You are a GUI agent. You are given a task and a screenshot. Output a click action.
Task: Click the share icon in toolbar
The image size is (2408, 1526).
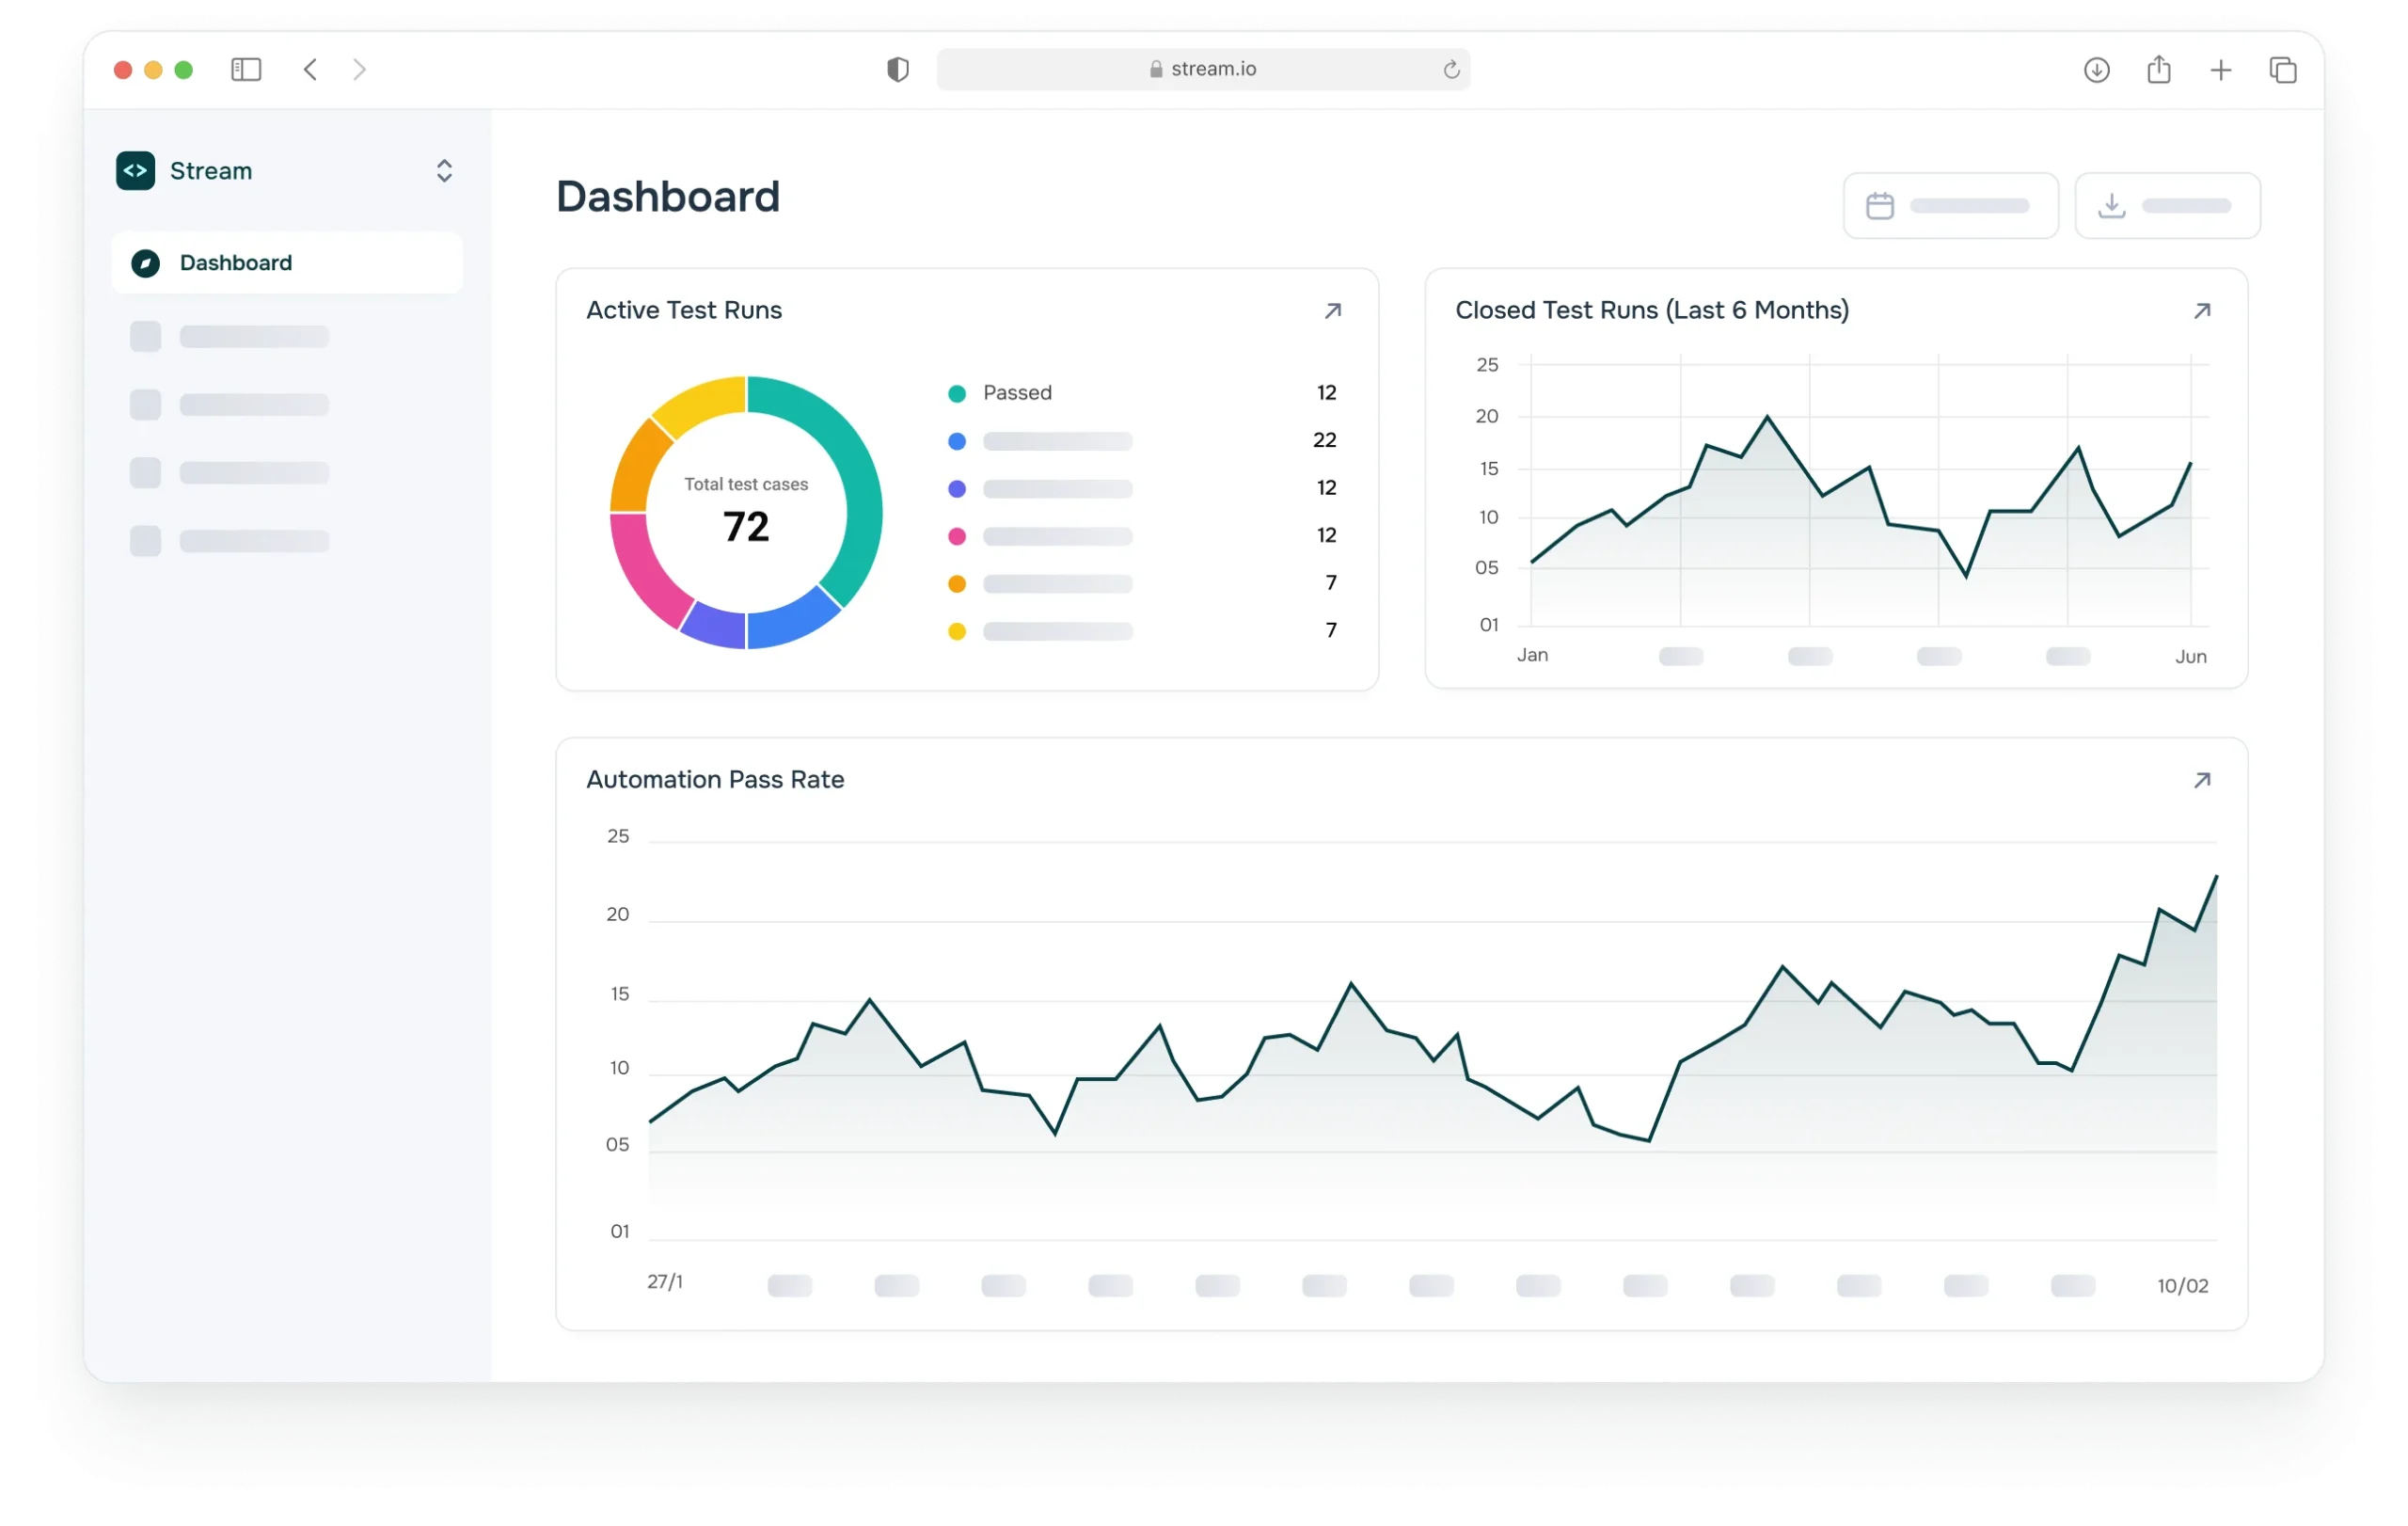[2159, 69]
